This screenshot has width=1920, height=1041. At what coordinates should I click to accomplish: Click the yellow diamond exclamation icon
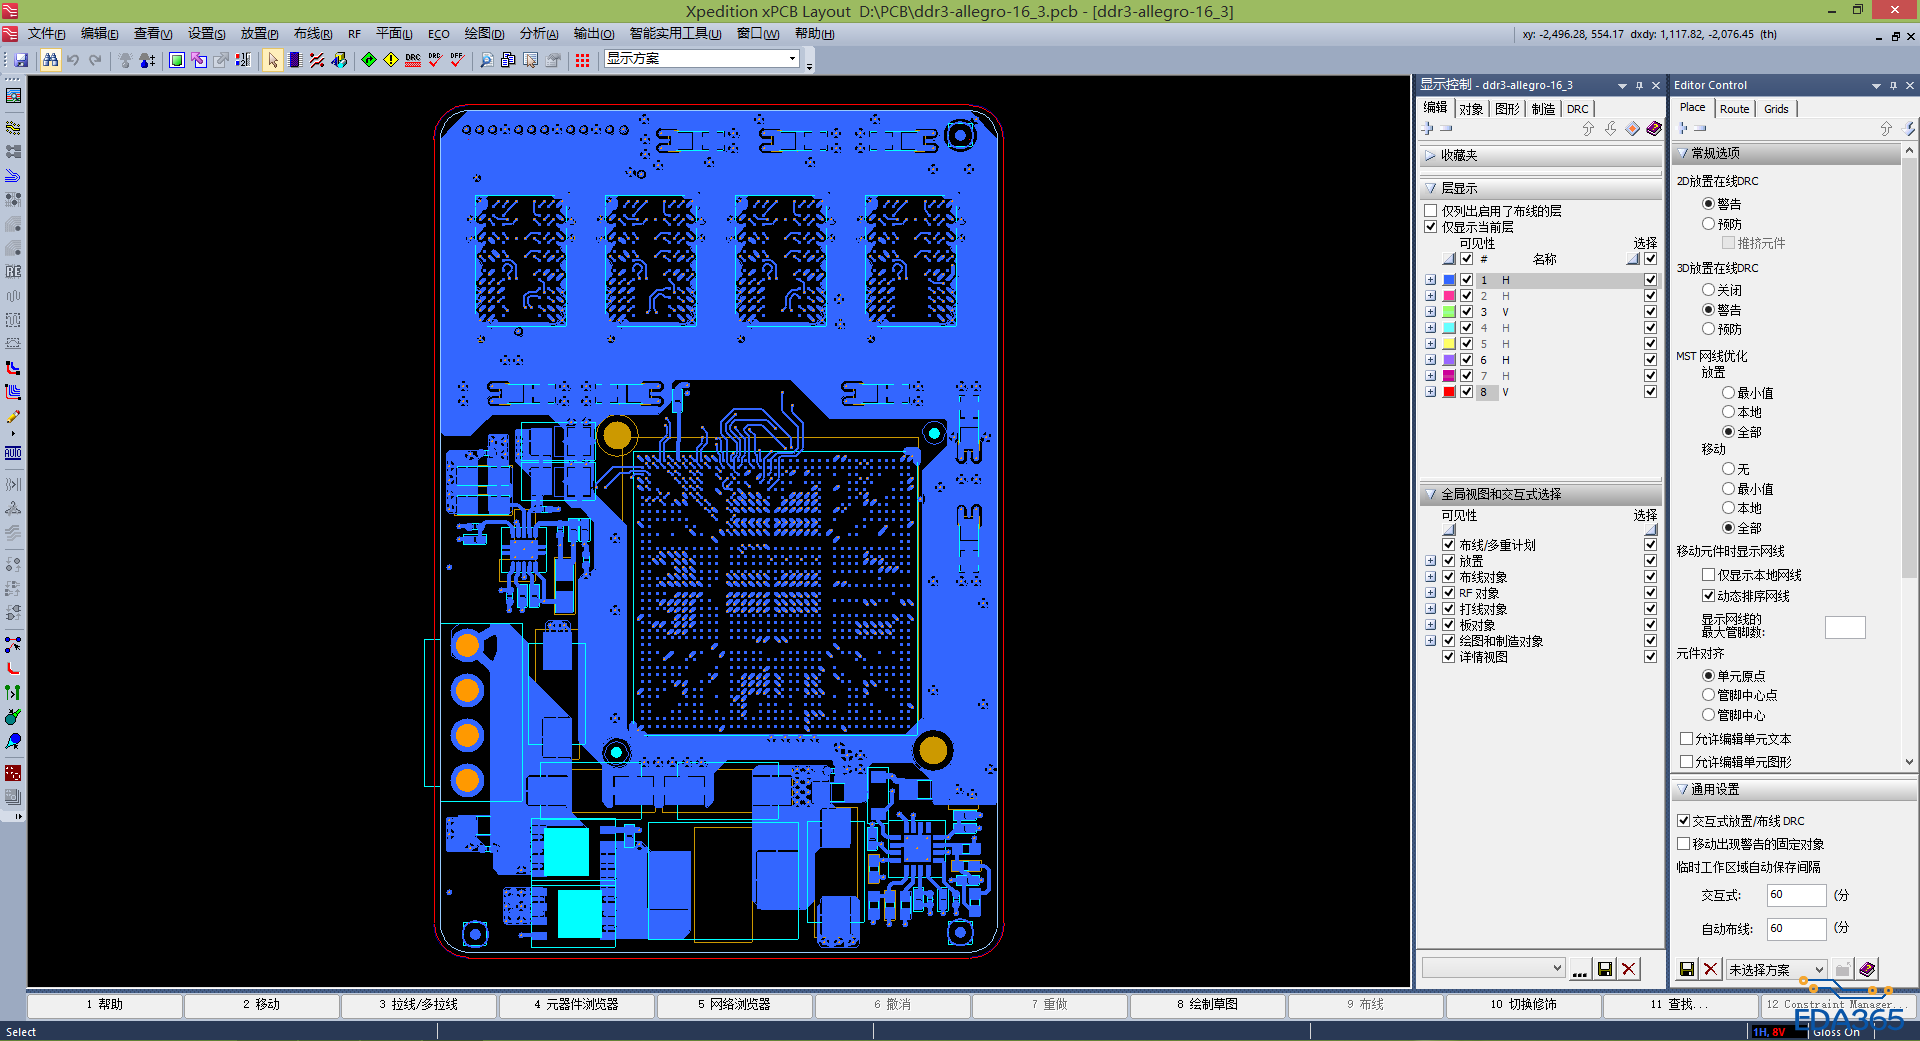click(391, 60)
